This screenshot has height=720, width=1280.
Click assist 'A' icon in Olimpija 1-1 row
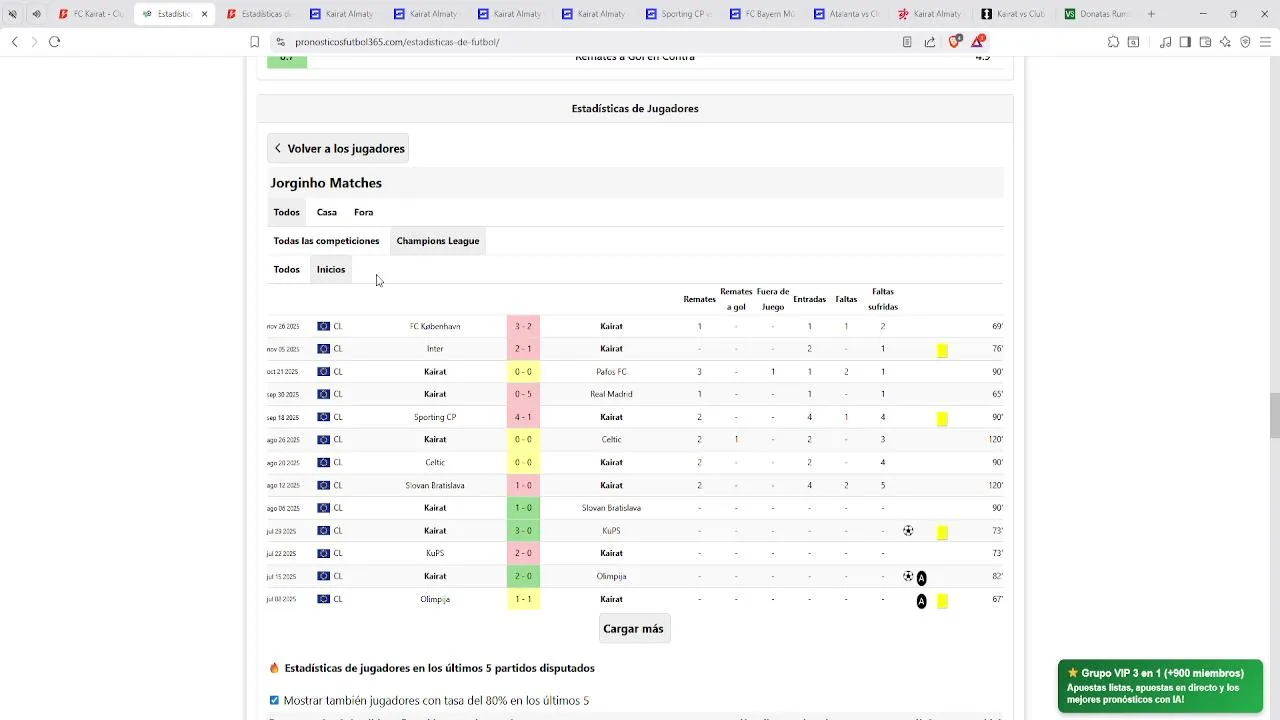click(921, 601)
